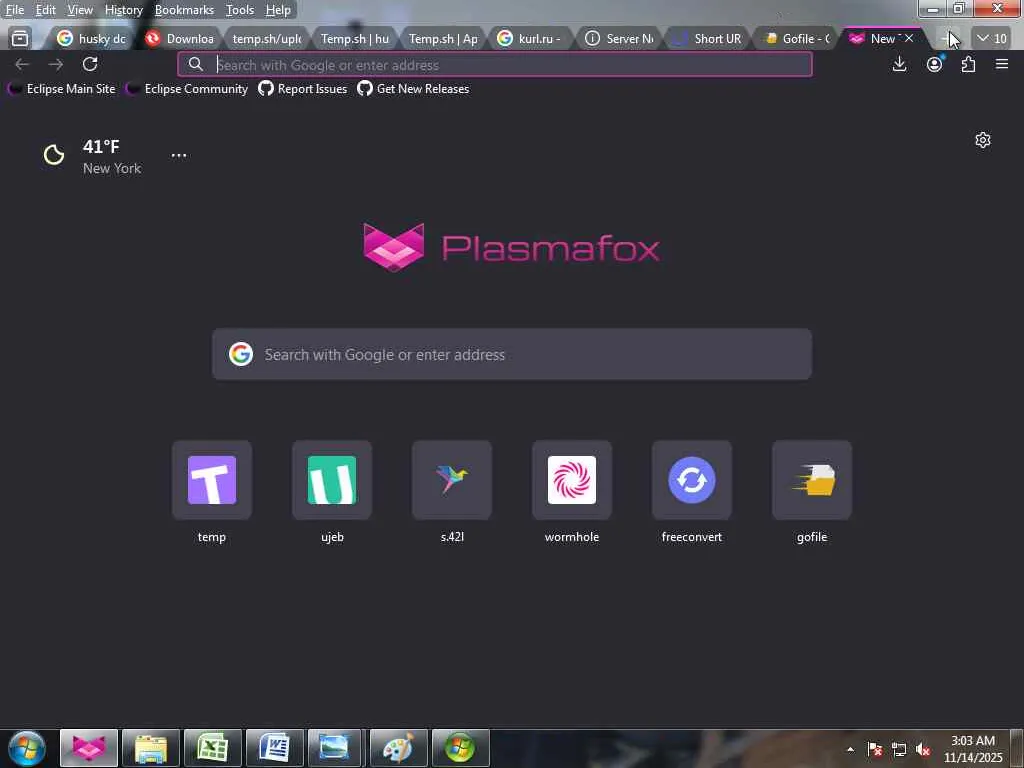Open Excel from the taskbar
Screen dimensions: 1024x768
(x=213, y=748)
